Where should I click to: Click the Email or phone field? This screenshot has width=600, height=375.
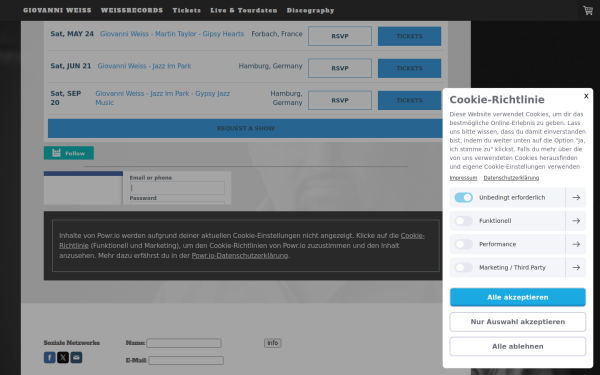[177, 188]
